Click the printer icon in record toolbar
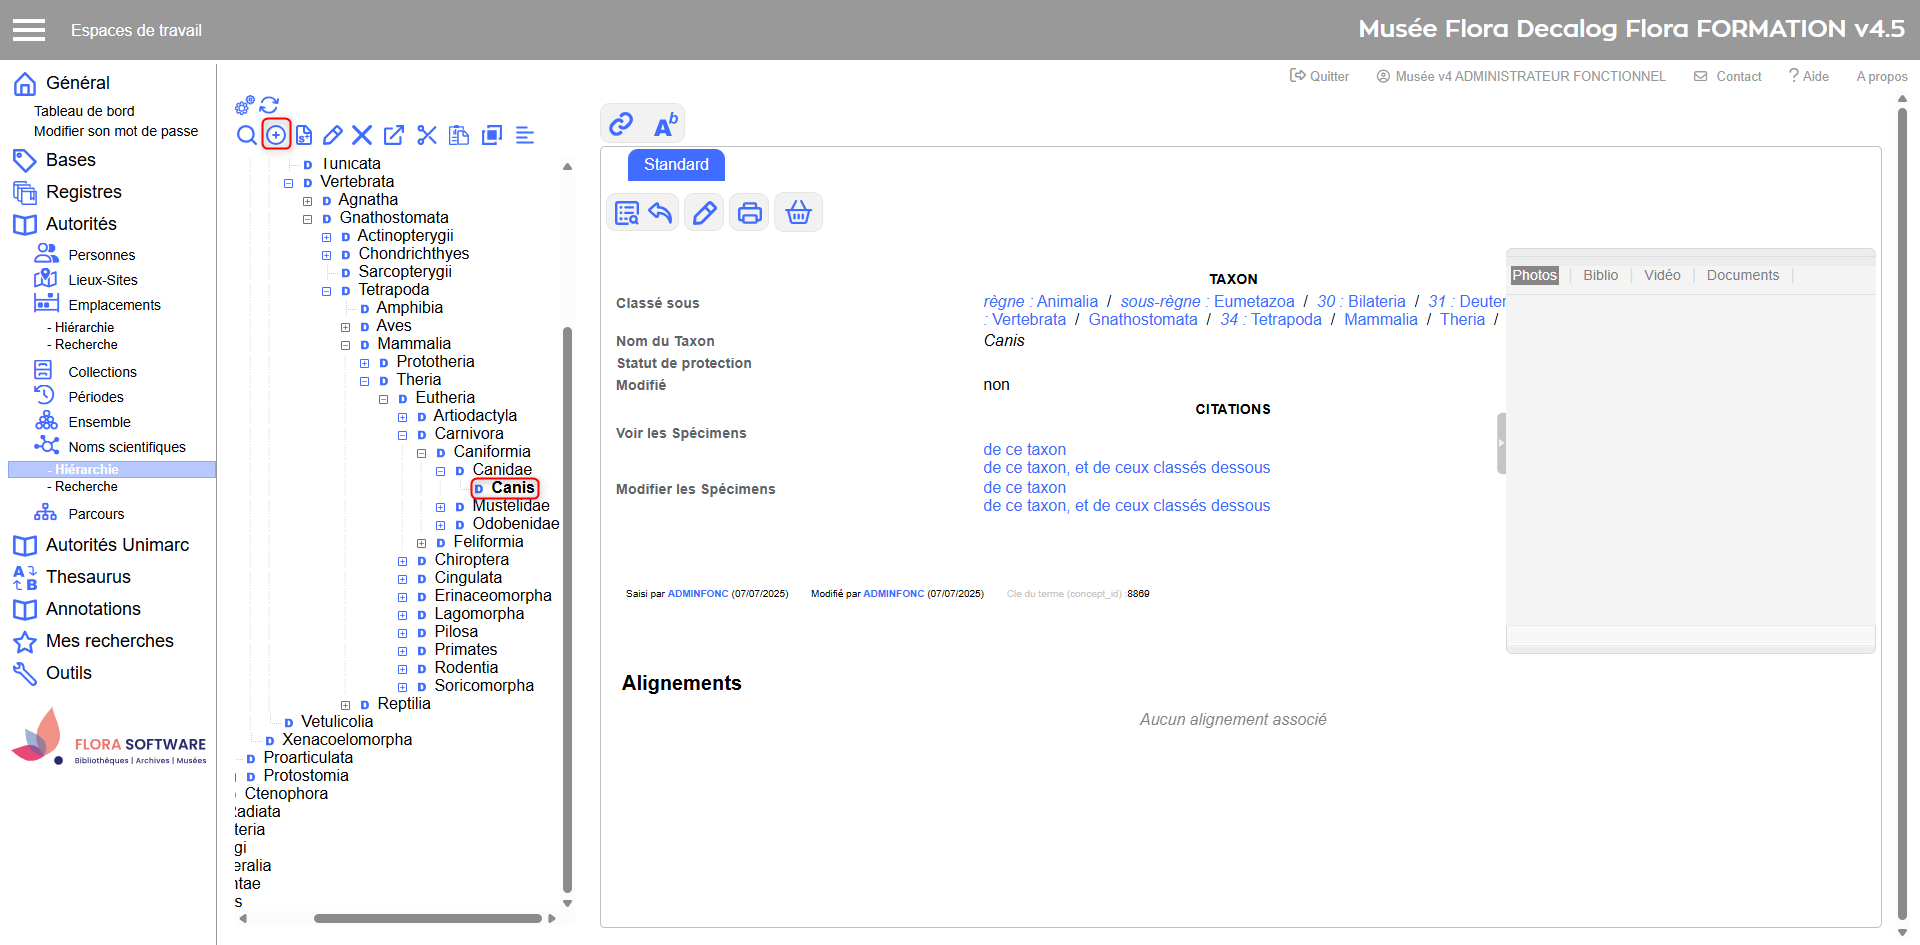Image resolution: width=1920 pixels, height=945 pixels. click(x=749, y=213)
